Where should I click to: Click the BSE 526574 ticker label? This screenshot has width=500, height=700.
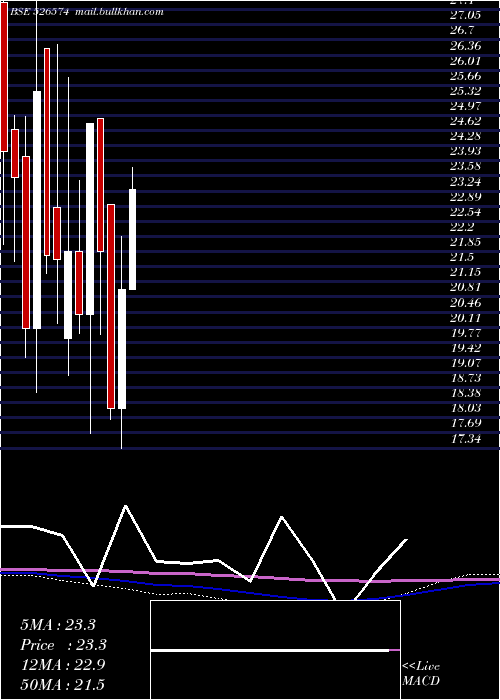tap(39, 12)
